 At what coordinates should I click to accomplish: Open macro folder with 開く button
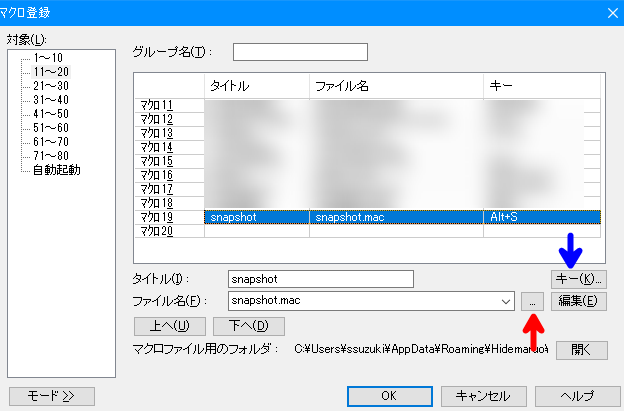click(x=582, y=350)
